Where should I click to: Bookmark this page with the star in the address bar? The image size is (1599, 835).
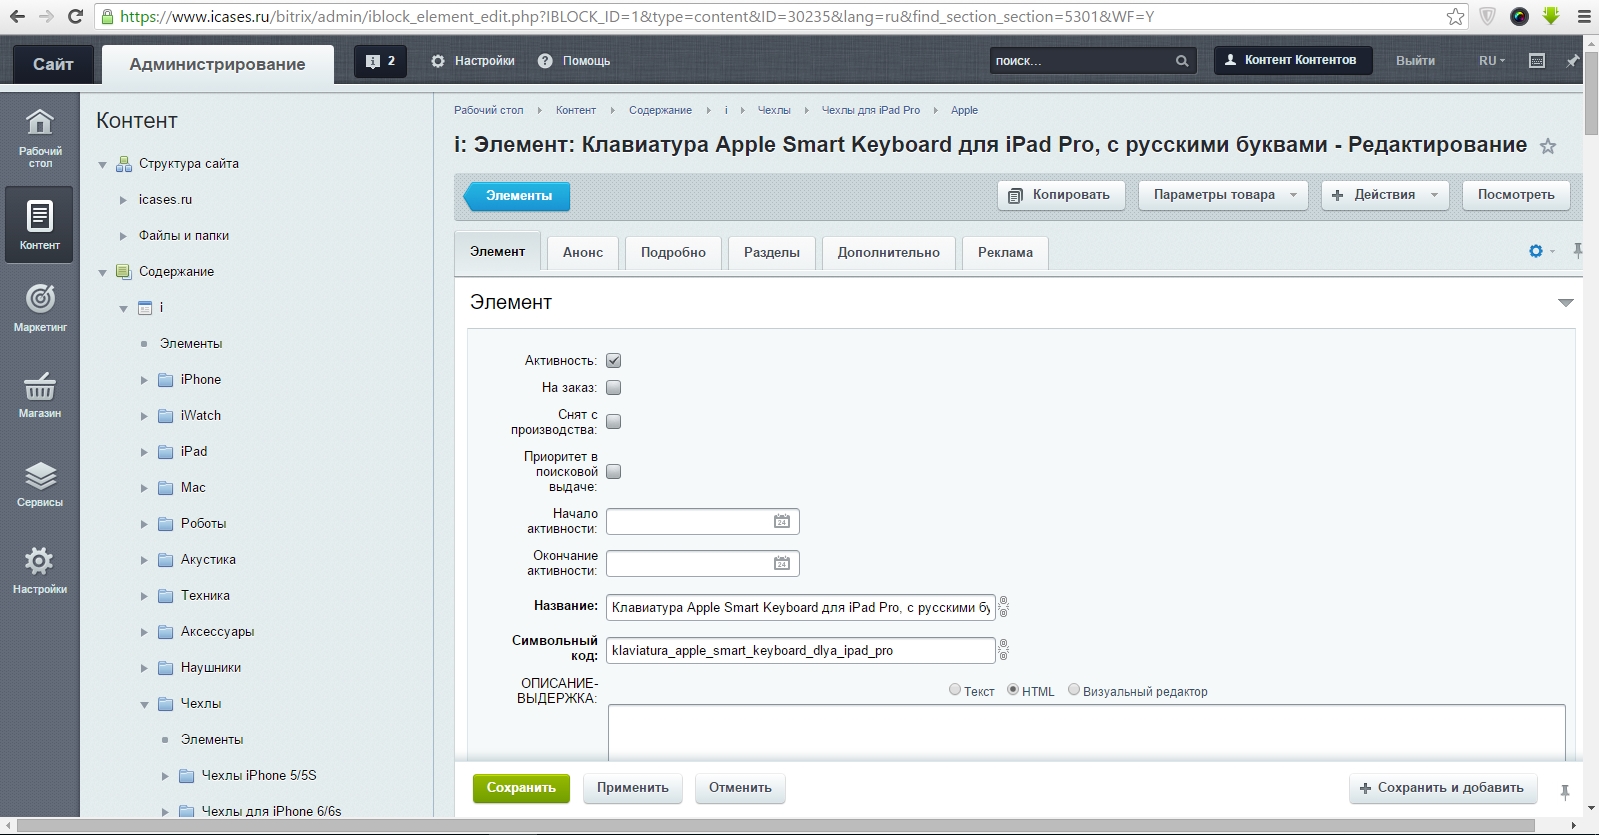pos(1455,16)
